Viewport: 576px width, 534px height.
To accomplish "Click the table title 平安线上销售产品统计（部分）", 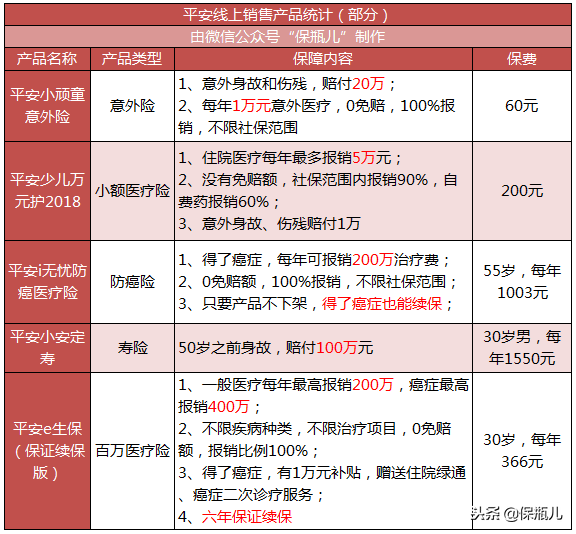I will pyautogui.click(x=285, y=15).
